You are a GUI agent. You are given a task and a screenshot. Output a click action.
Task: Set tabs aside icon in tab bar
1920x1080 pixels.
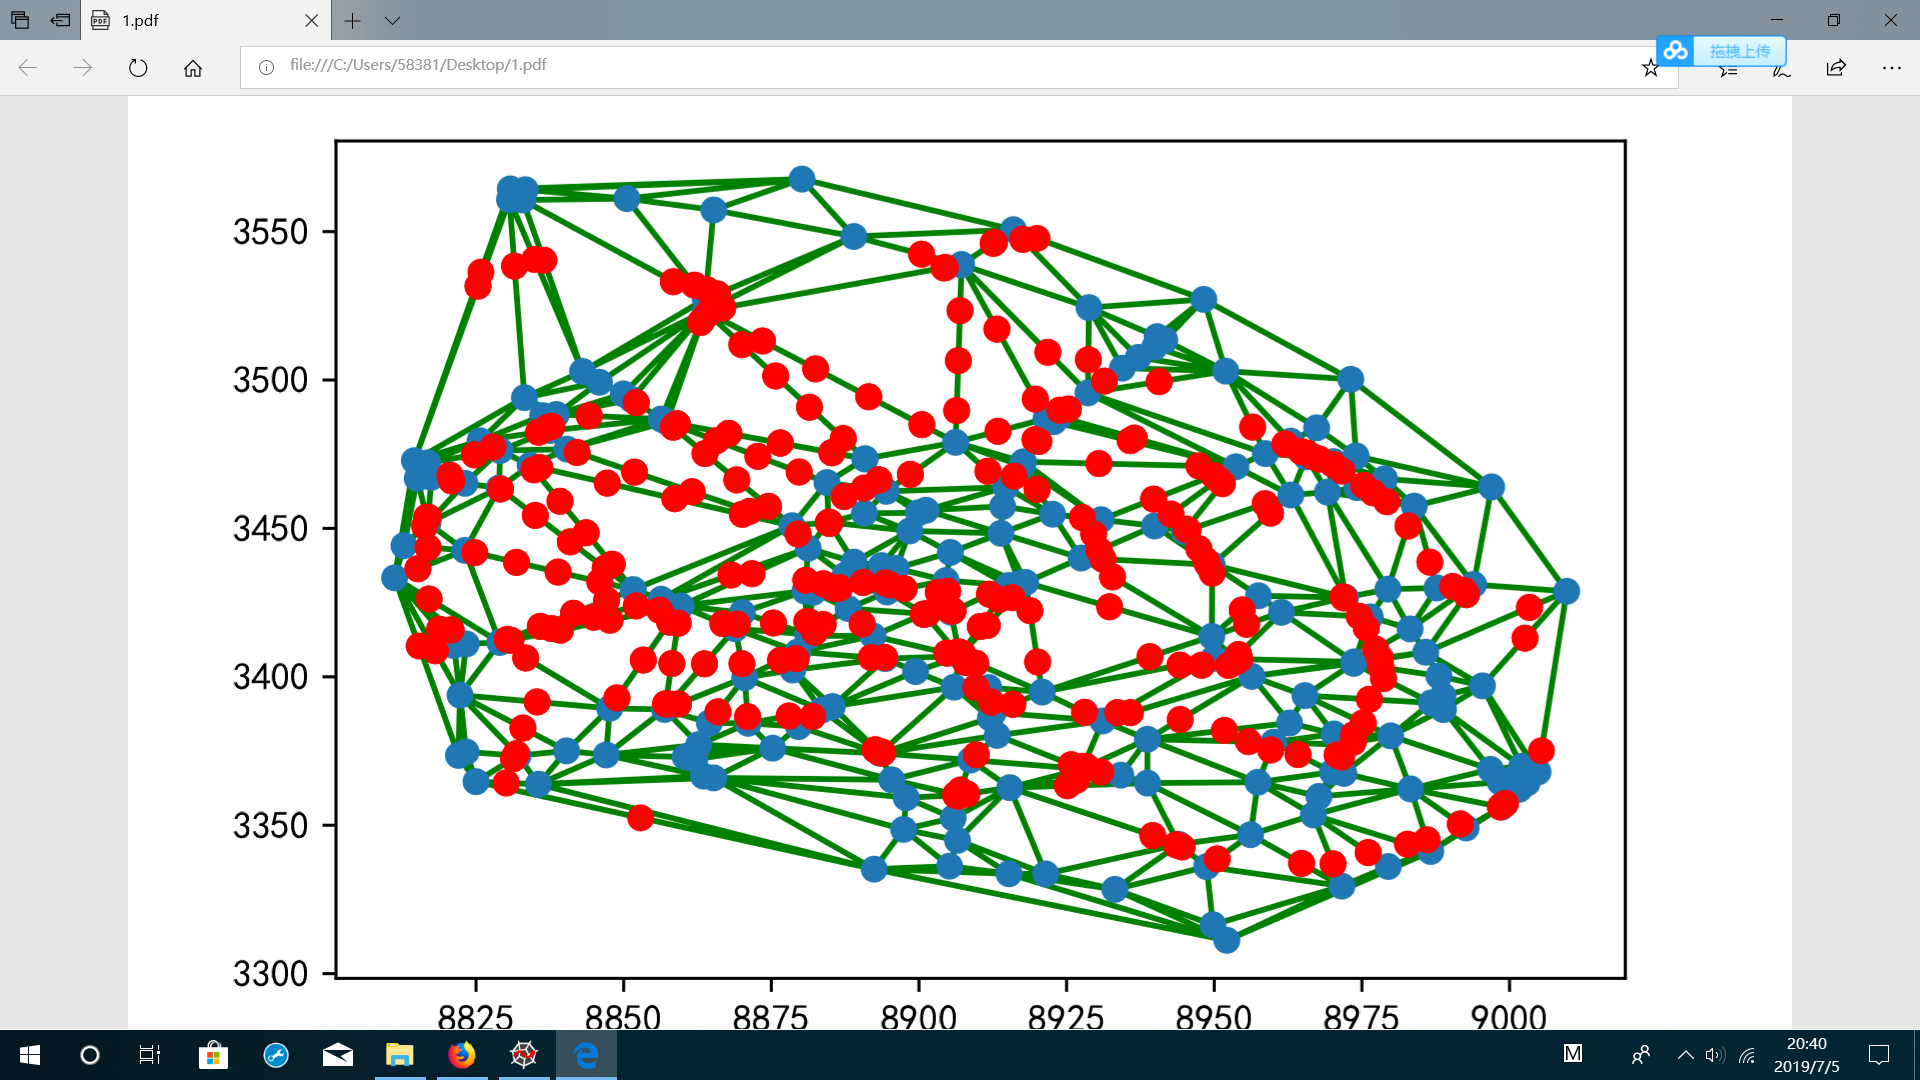tap(60, 20)
